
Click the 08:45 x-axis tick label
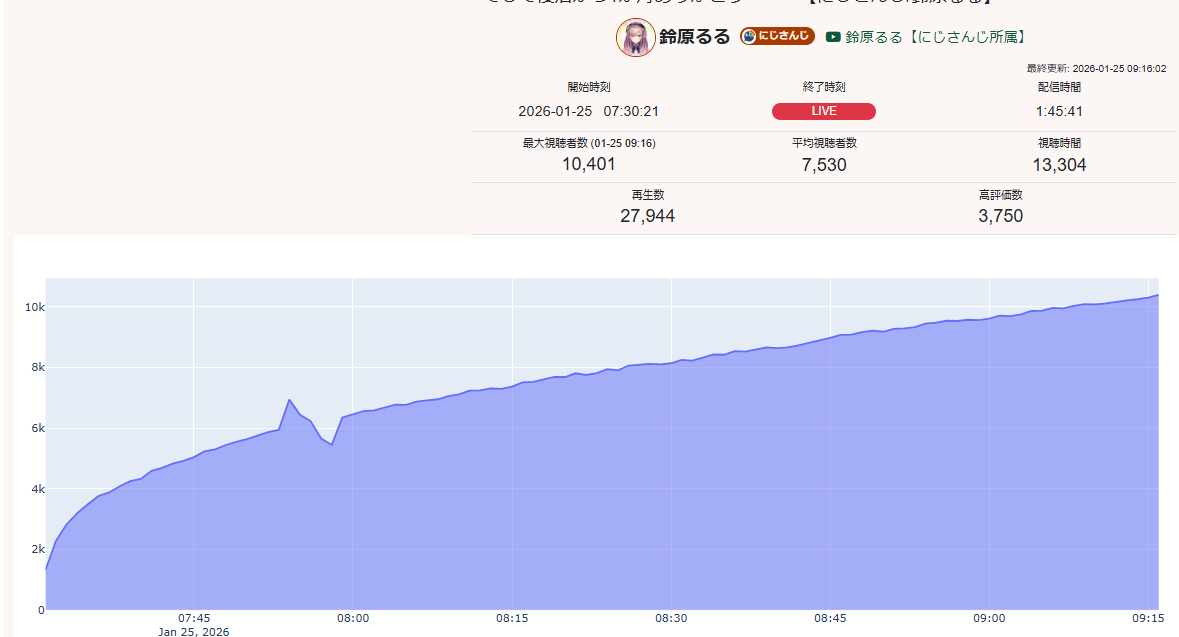pos(830,618)
